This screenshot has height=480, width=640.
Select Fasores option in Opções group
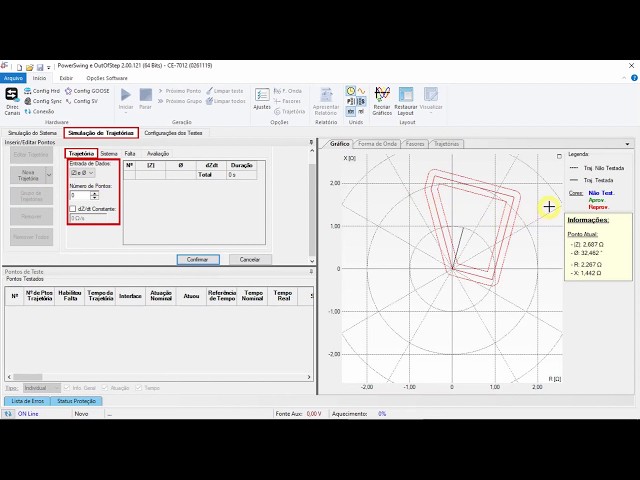pos(287,101)
